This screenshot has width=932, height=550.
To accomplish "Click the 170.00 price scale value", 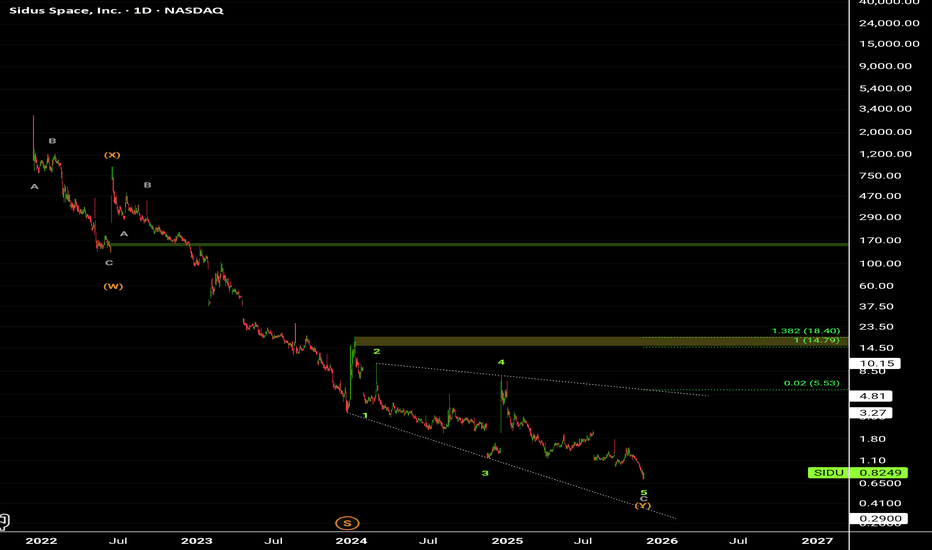I will 880,241.
